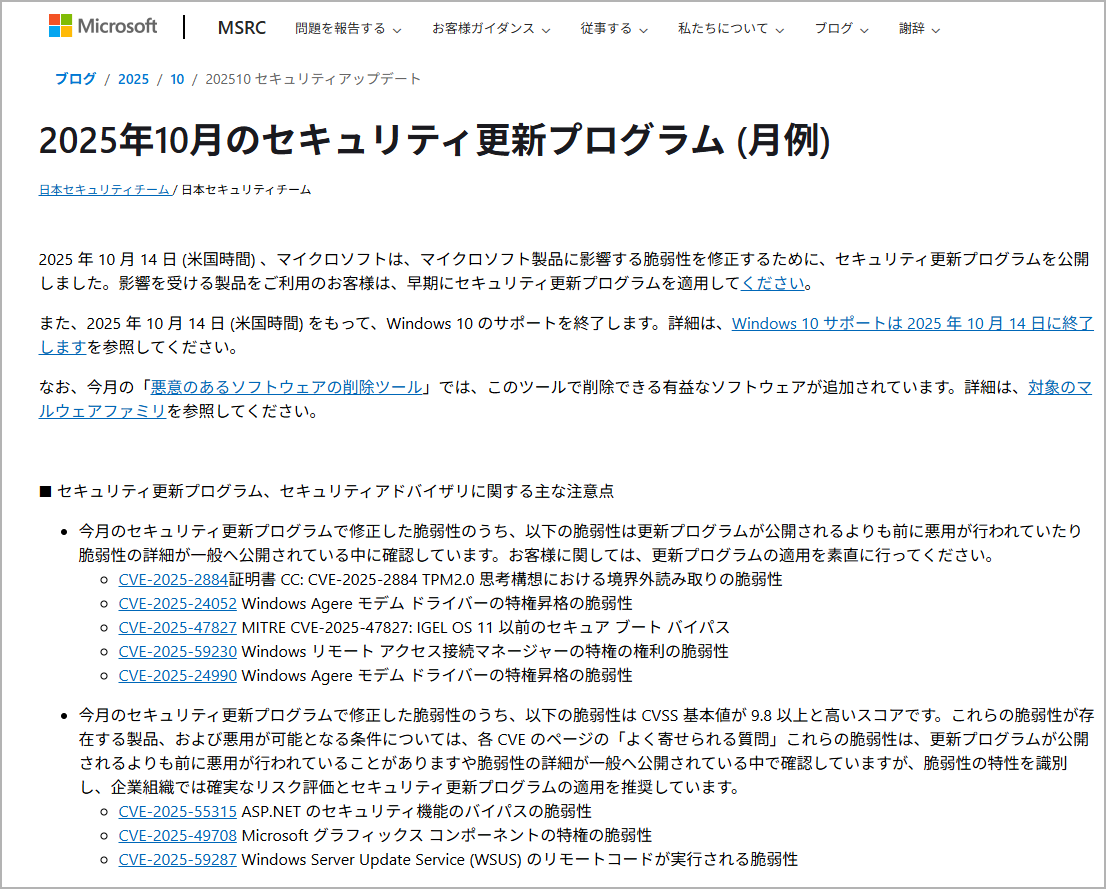
Task: Open the CVE-2025-55315 ASP.NET link
Action: [x=177, y=811]
